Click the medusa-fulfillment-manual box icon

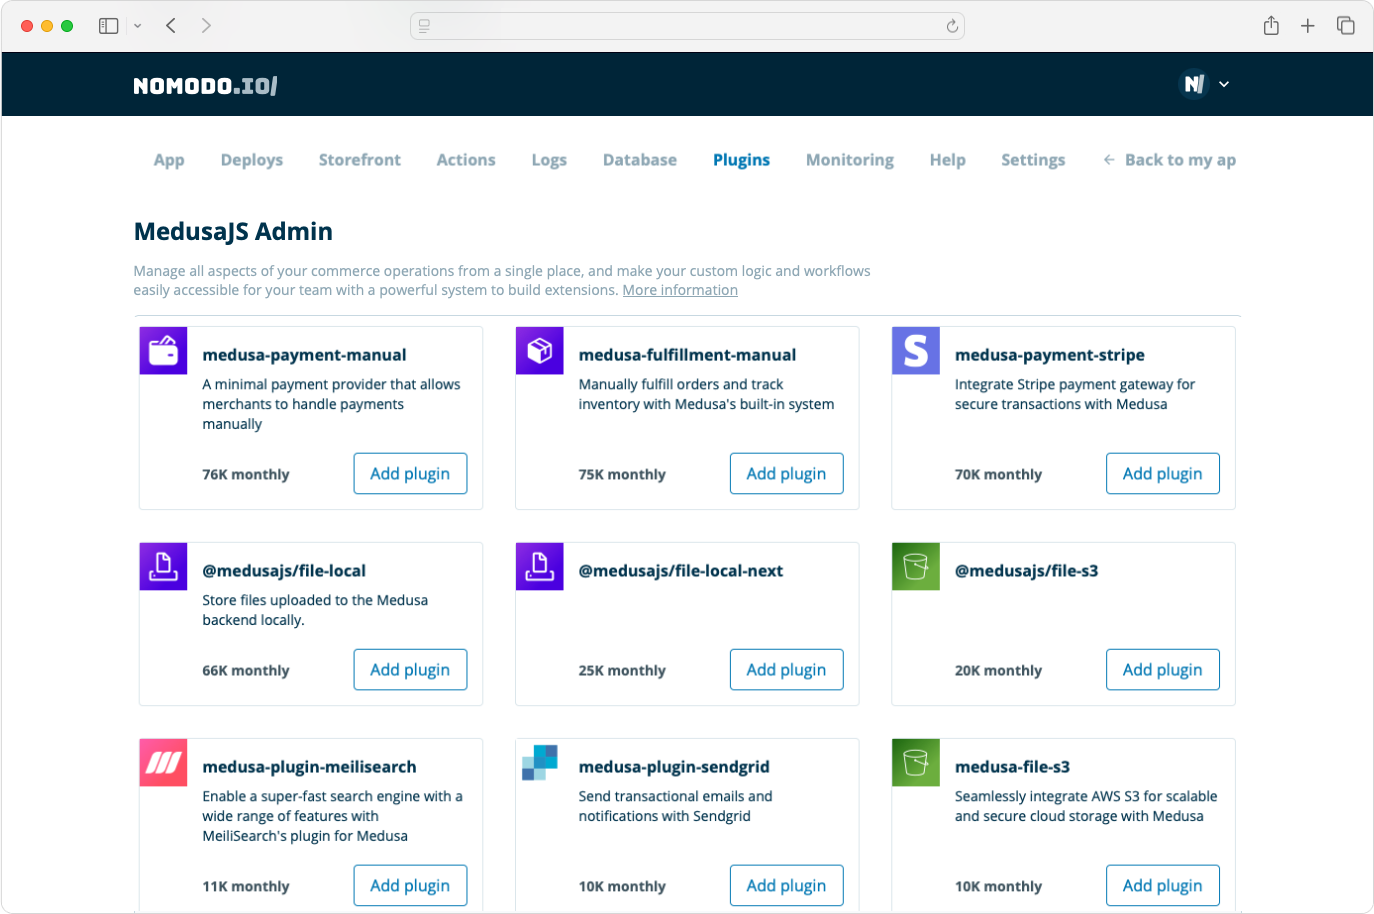pos(540,351)
